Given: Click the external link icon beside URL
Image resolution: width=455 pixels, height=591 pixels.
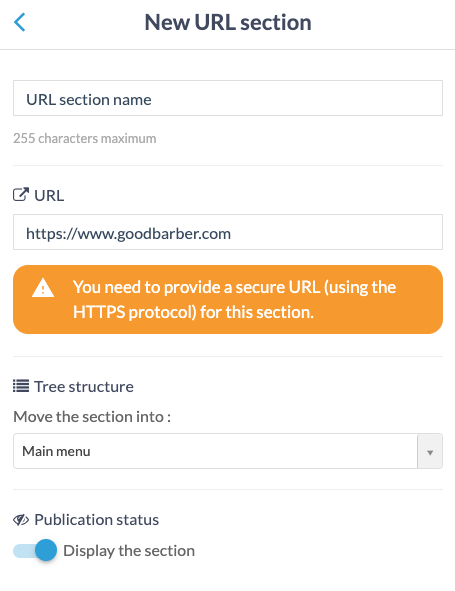Looking at the screenshot, I should click(21, 195).
